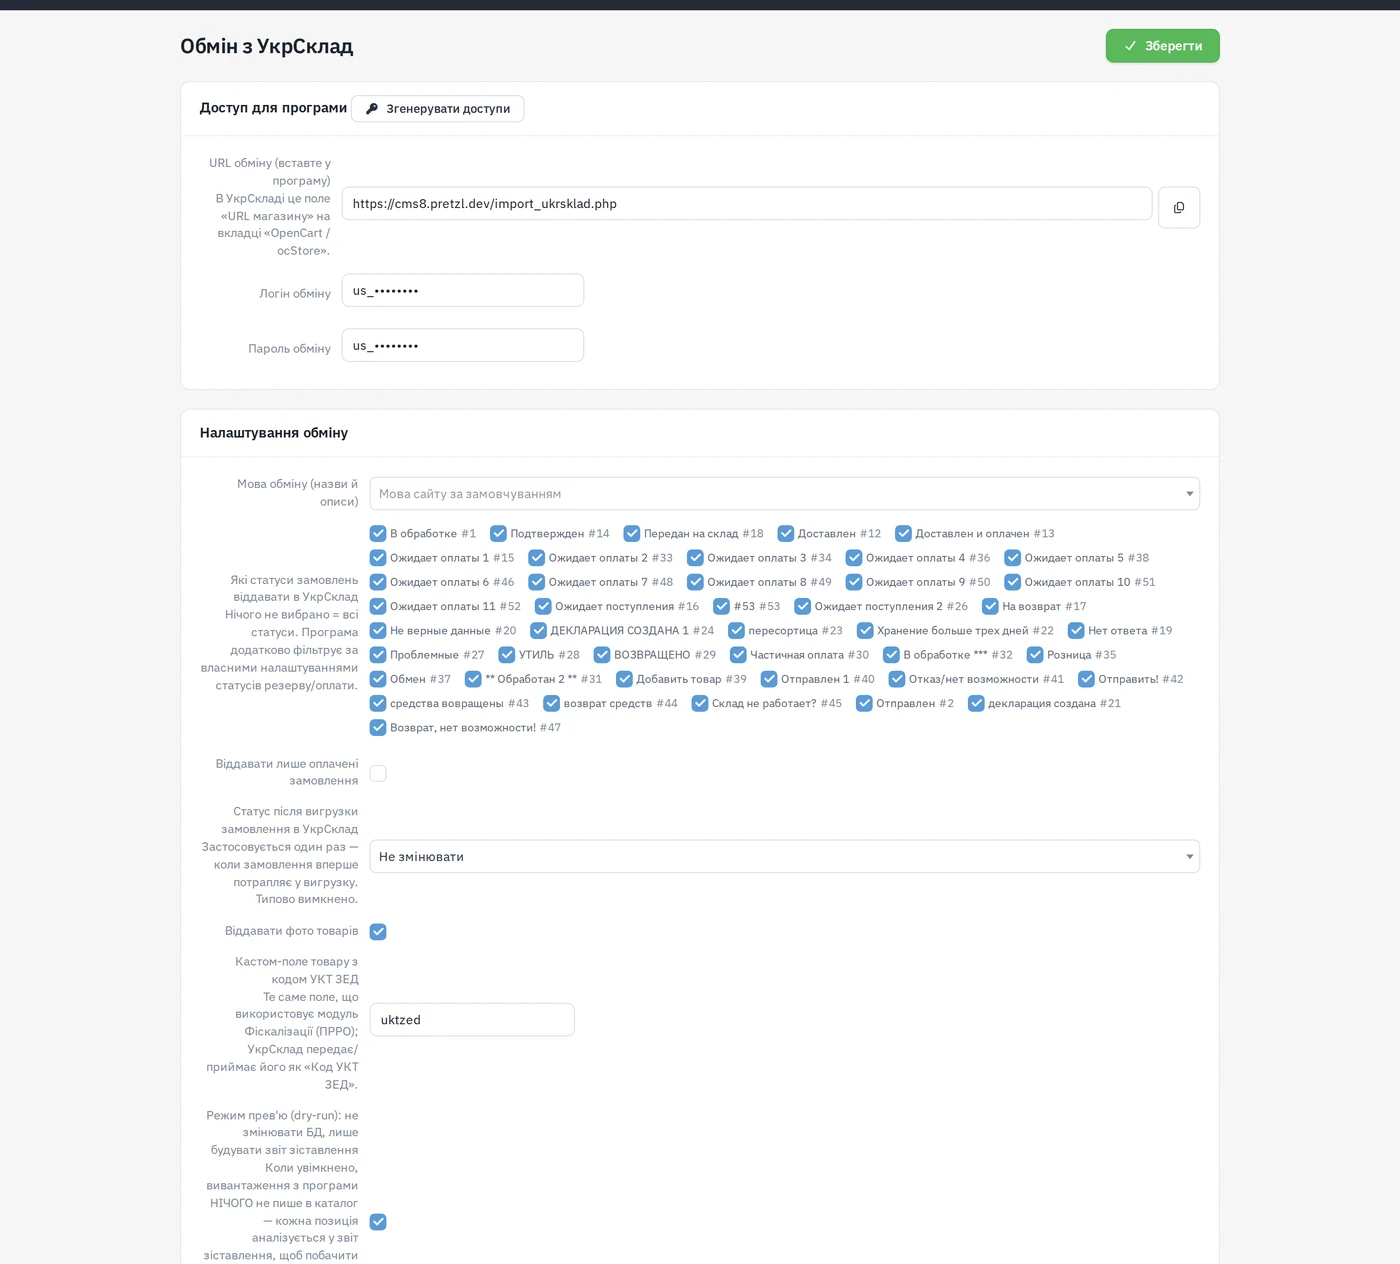Viewport: 1400px width, 1264px height.
Task: Uncheck status средства вовращены #43
Action: 378,703
